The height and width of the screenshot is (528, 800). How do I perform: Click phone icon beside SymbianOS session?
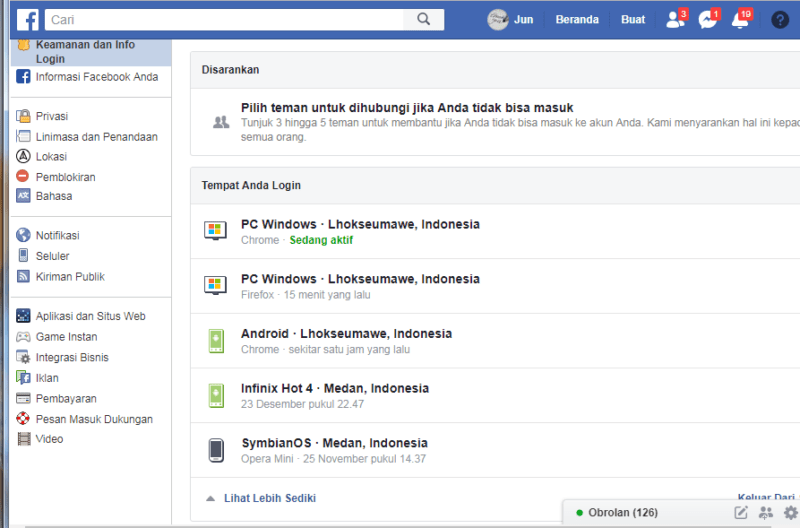216,450
